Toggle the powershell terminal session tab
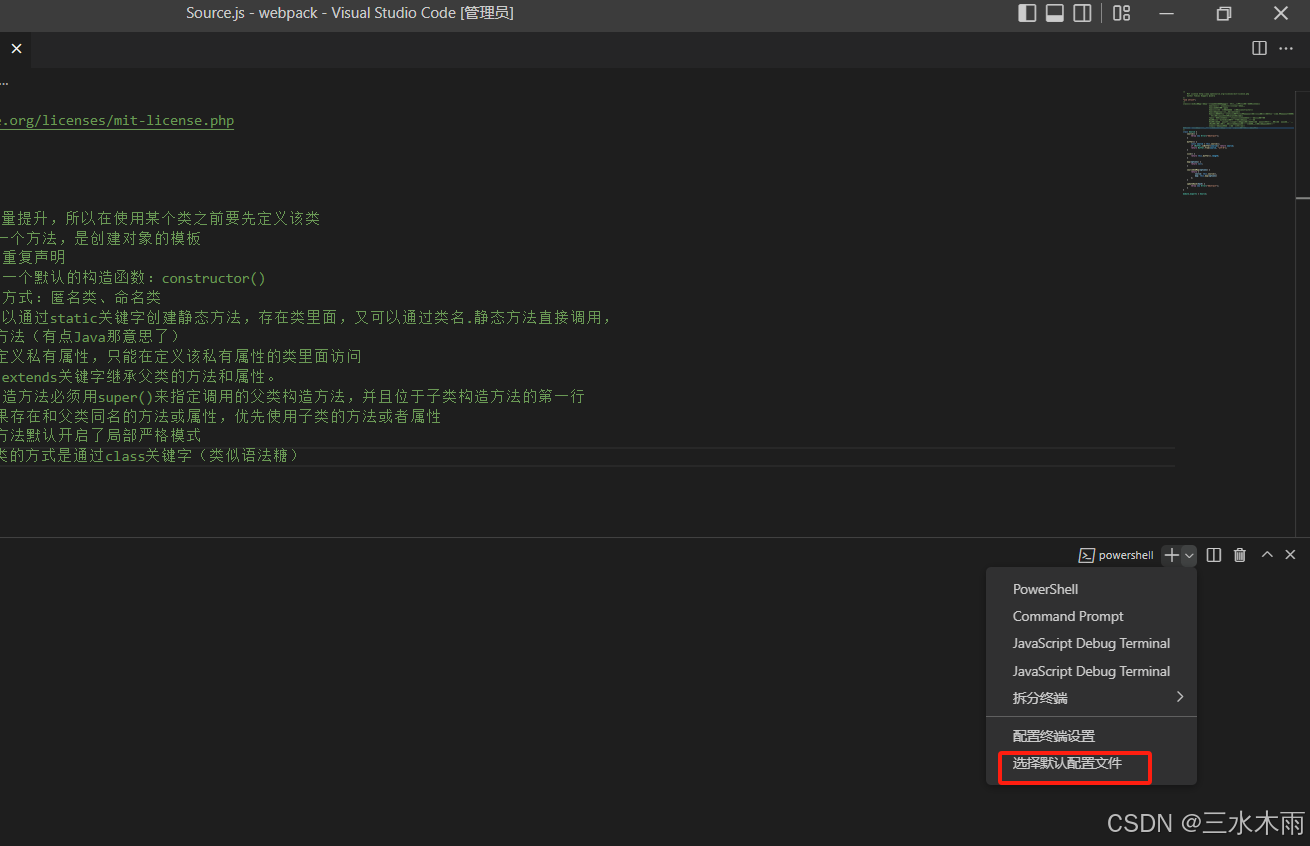Image resolution: width=1310 pixels, height=846 pixels. 1116,554
